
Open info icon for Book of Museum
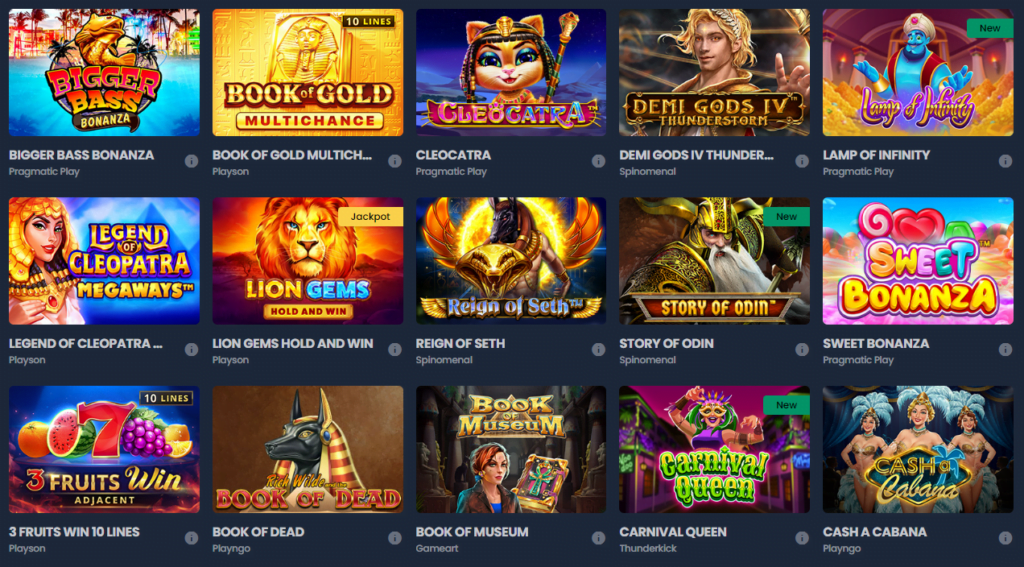point(598,538)
